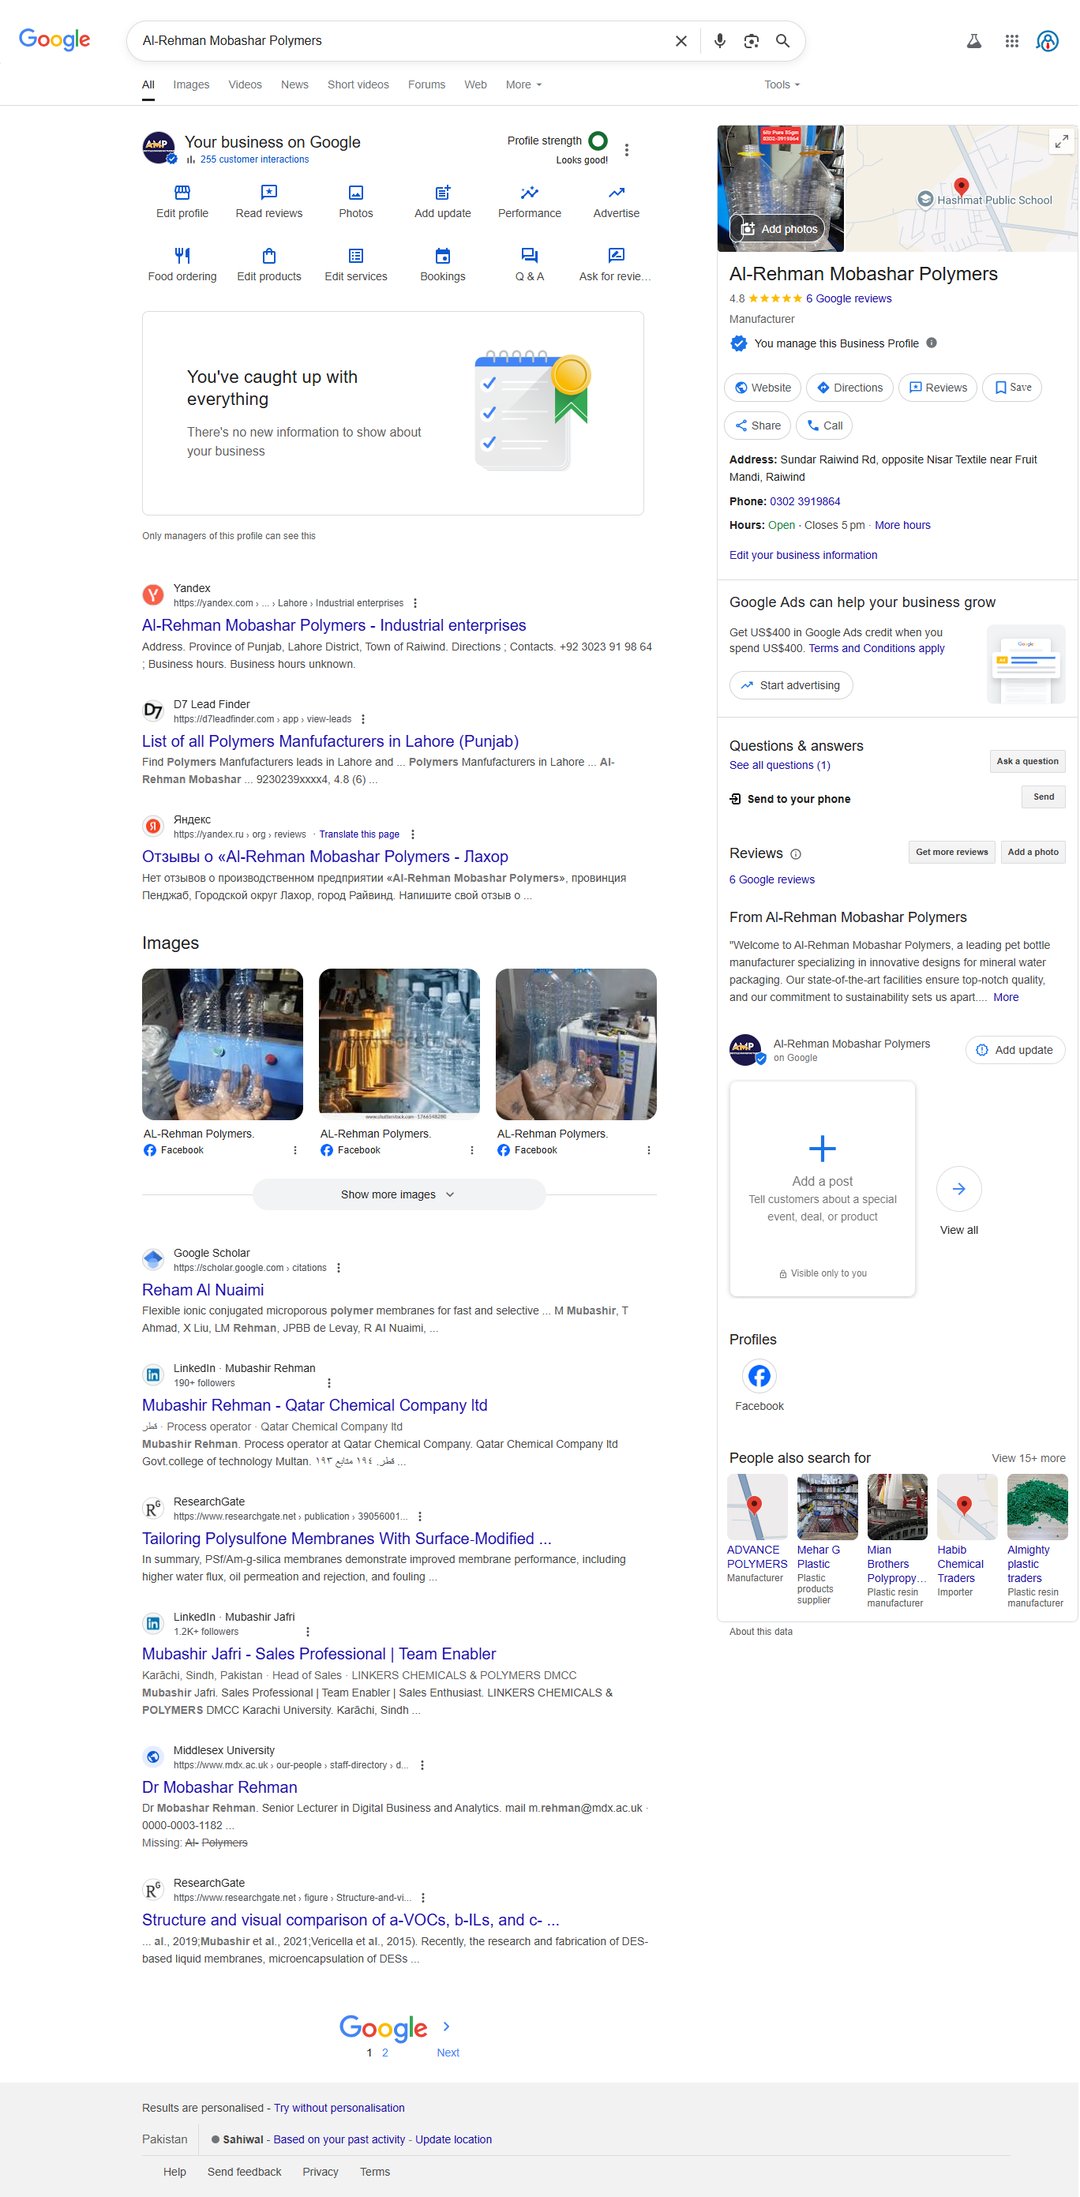1080x2197 pixels.
Task: Switch to the Images tab
Action: 191,85
